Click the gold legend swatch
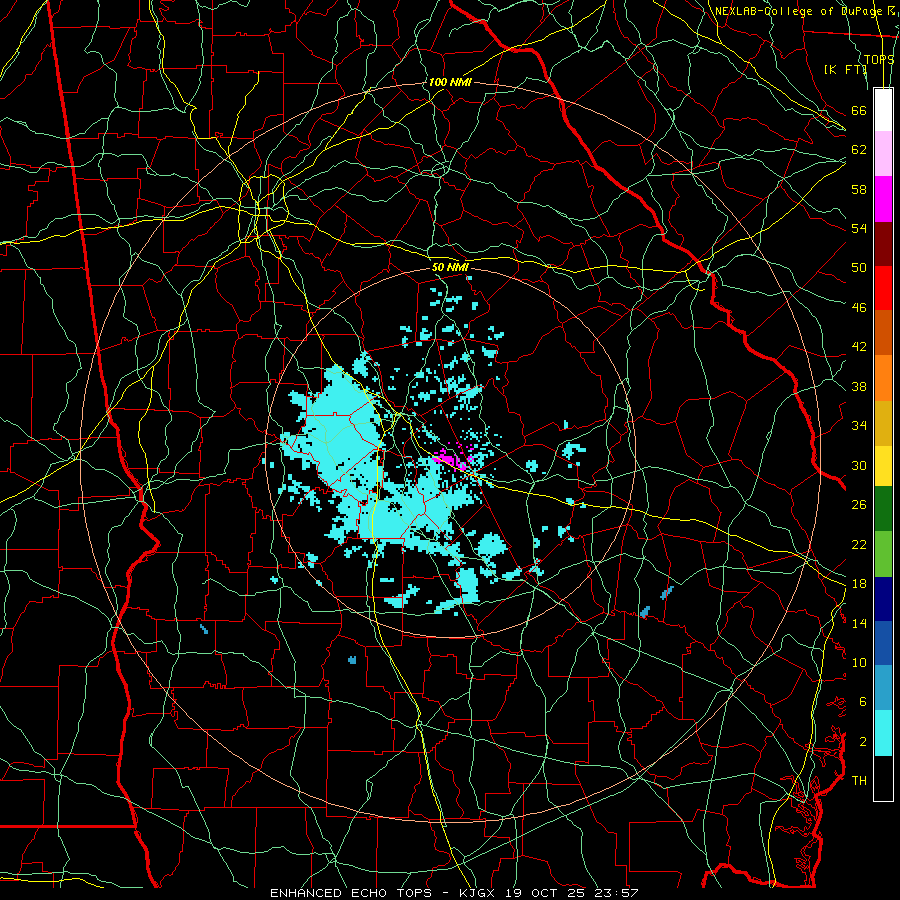Image resolution: width=900 pixels, height=900 pixels. 883,423
